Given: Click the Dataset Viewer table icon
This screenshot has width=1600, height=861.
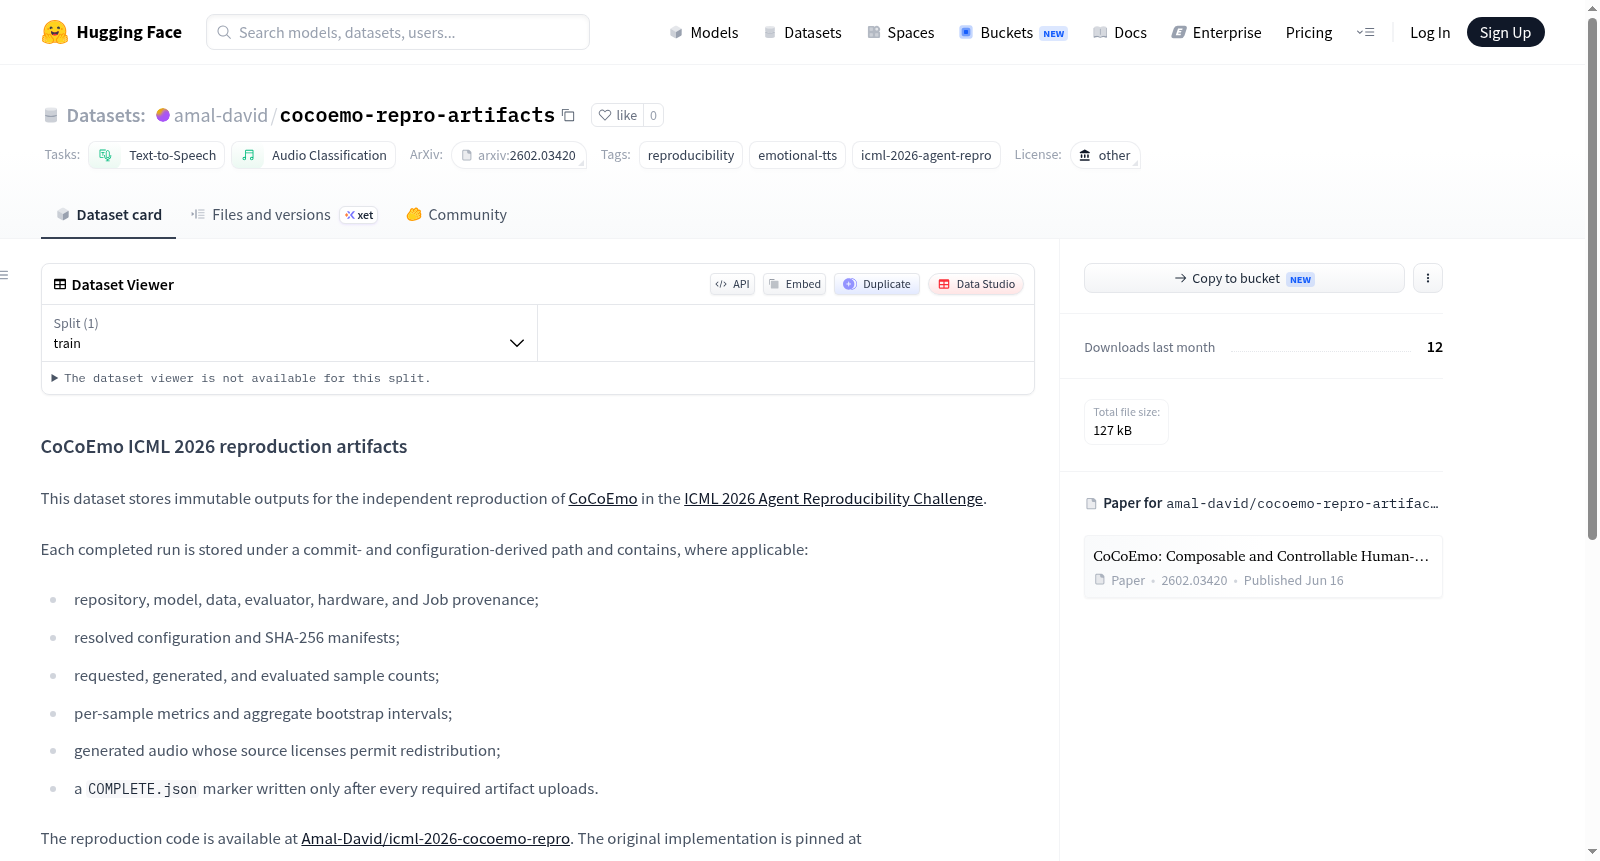Looking at the screenshot, I should (x=60, y=284).
